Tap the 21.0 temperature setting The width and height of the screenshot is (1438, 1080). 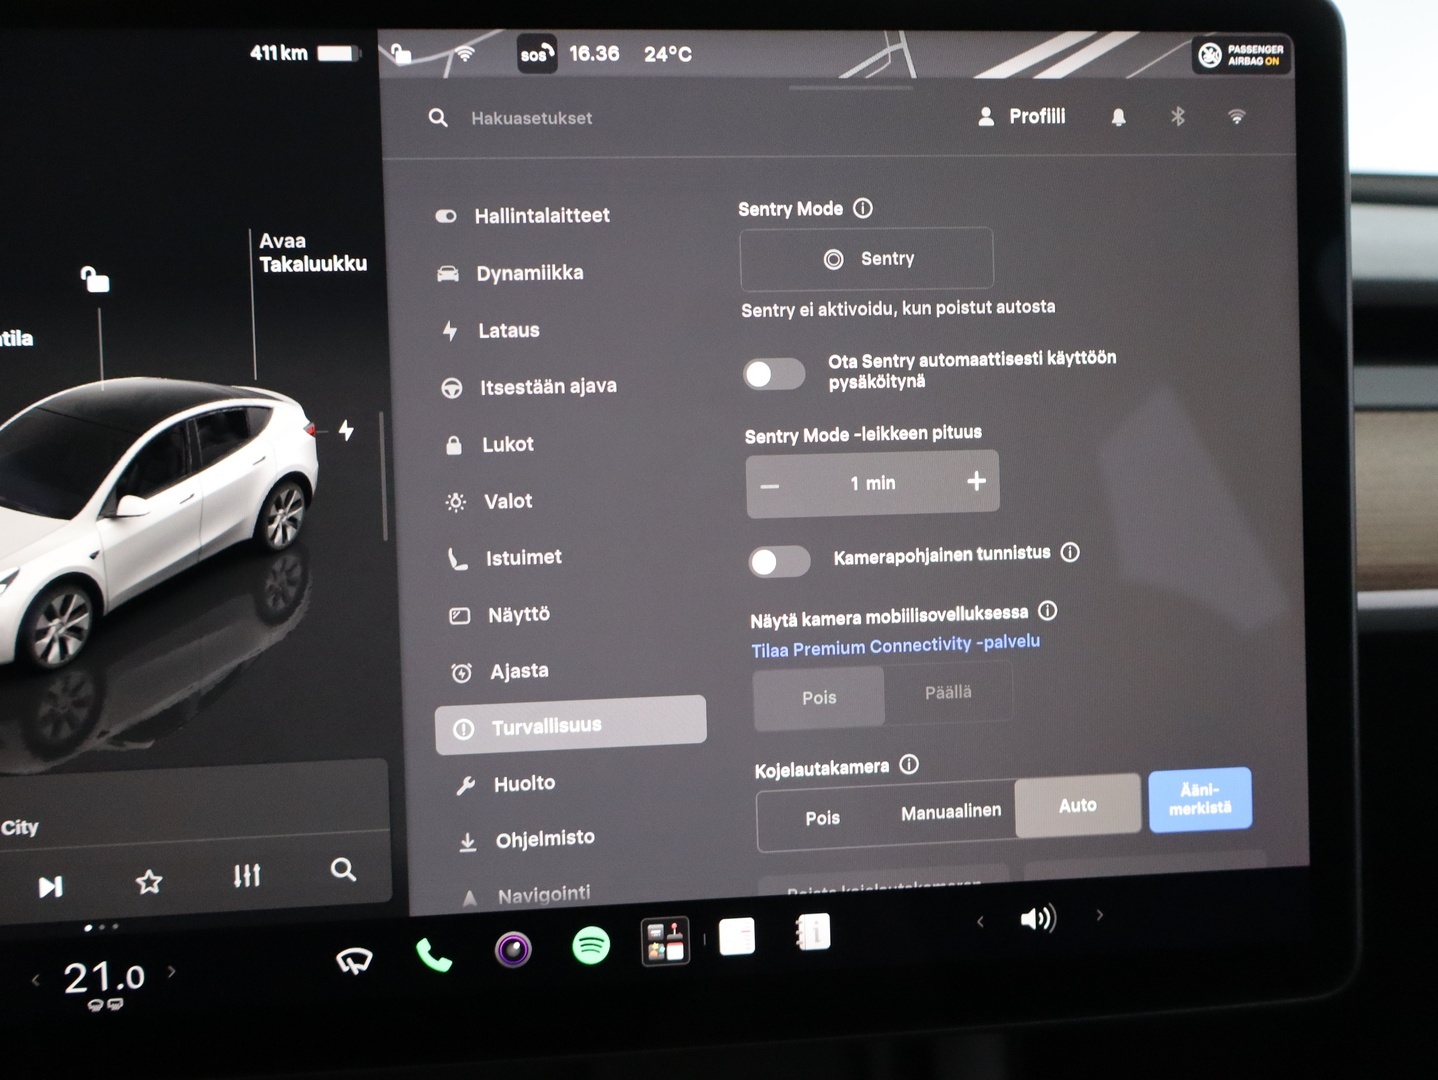point(104,977)
